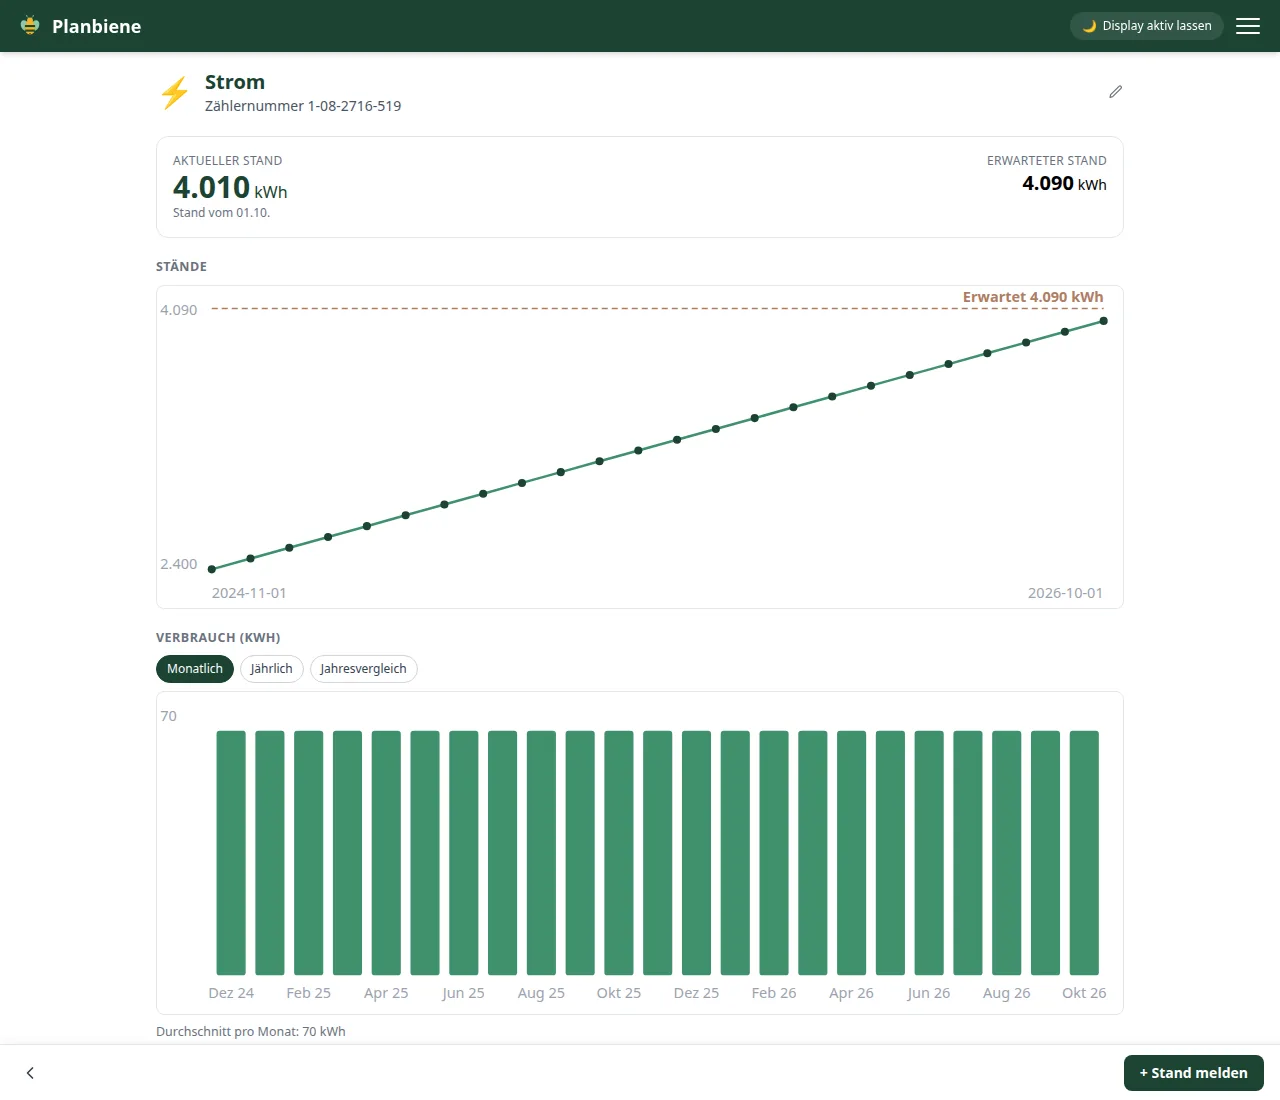Viewport: 1280px width, 1100px height.
Task: Click the expected reading 4.090 kWh value
Action: [x=1064, y=184]
